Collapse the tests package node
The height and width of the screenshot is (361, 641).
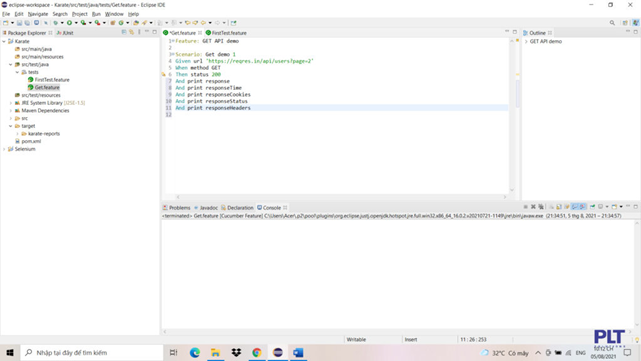pos(17,72)
